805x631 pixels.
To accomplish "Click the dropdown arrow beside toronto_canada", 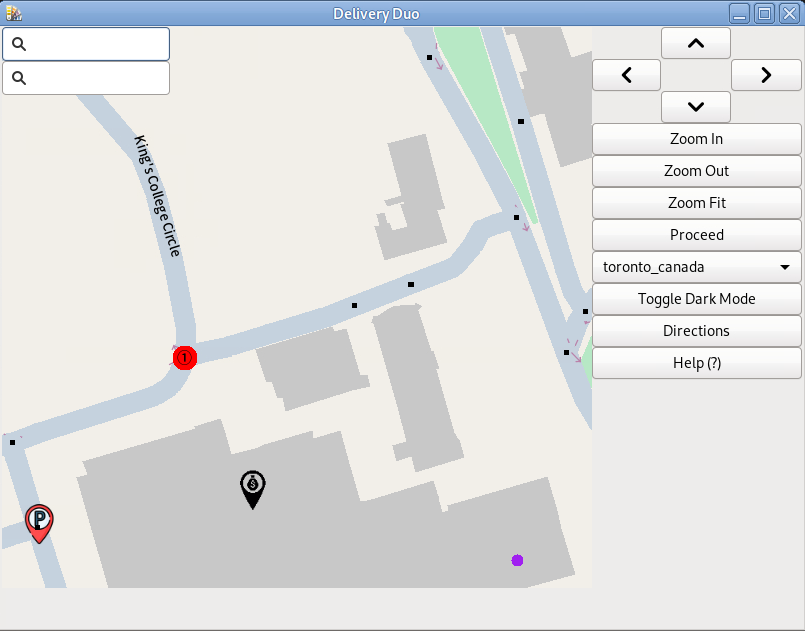I will pos(785,267).
